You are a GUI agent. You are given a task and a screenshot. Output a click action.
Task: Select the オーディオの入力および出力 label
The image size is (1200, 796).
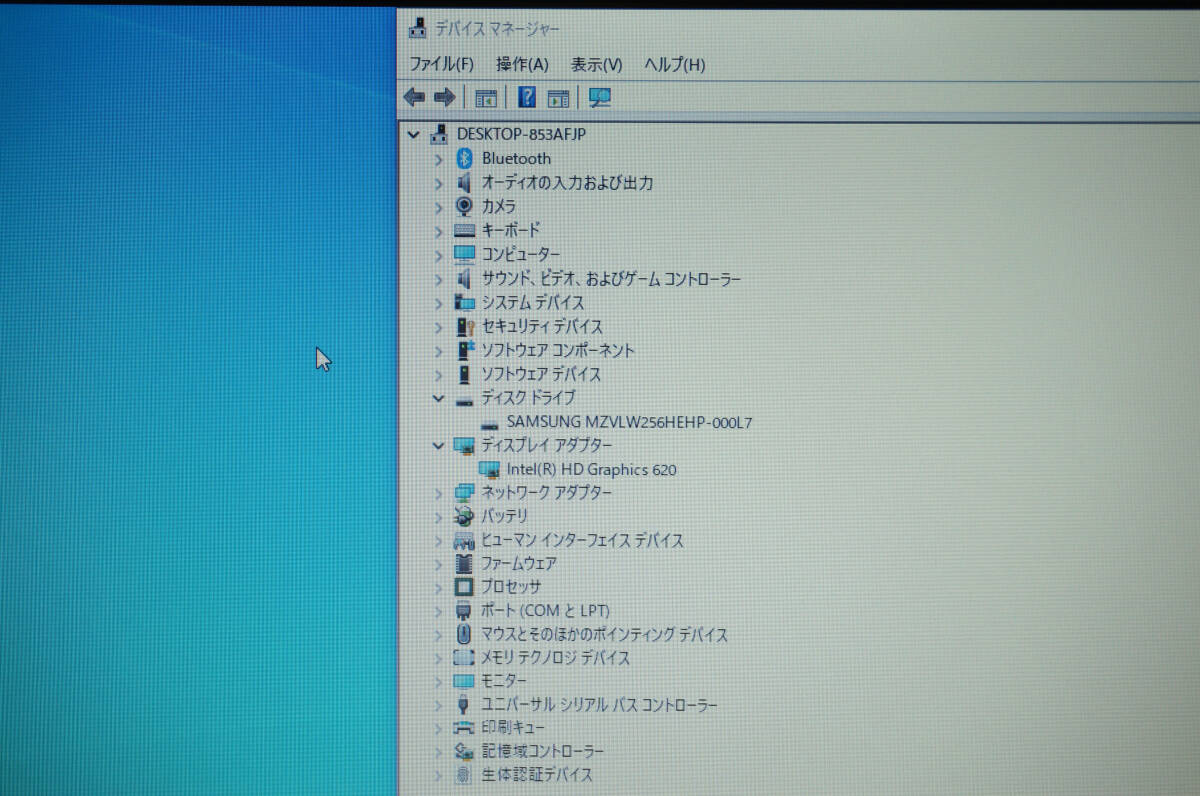[x=567, y=183]
